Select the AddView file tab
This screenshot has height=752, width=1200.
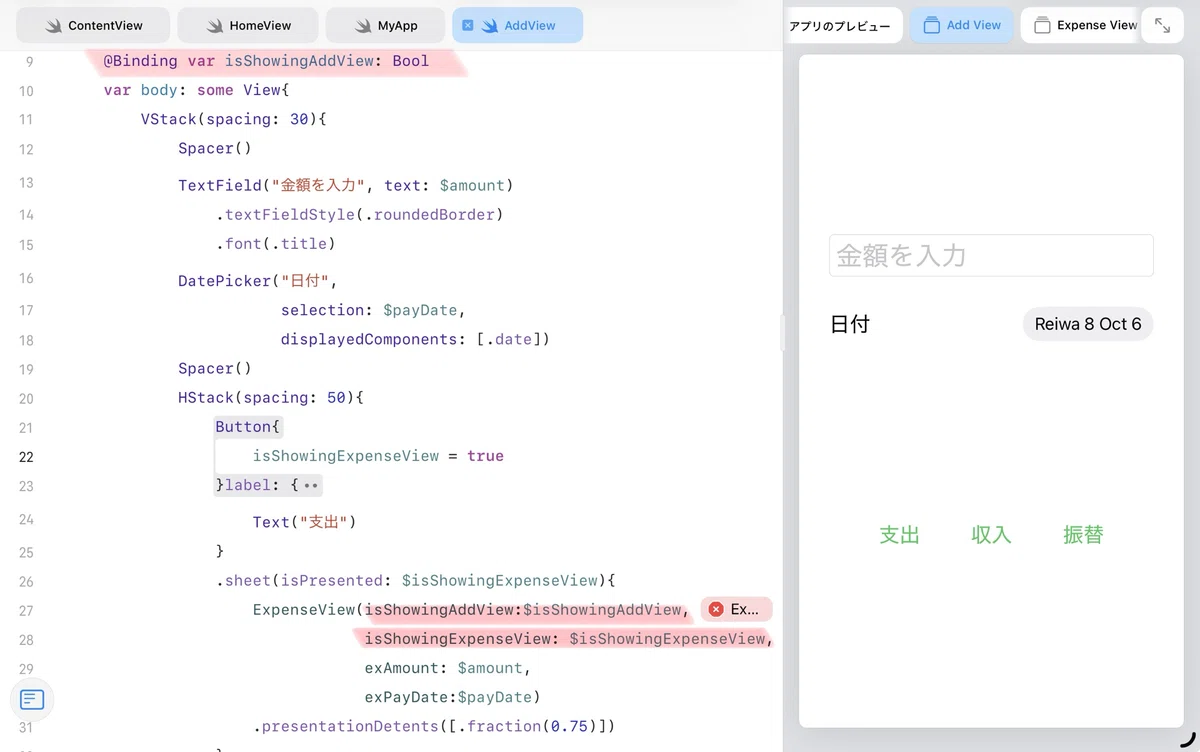[x=517, y=25]
